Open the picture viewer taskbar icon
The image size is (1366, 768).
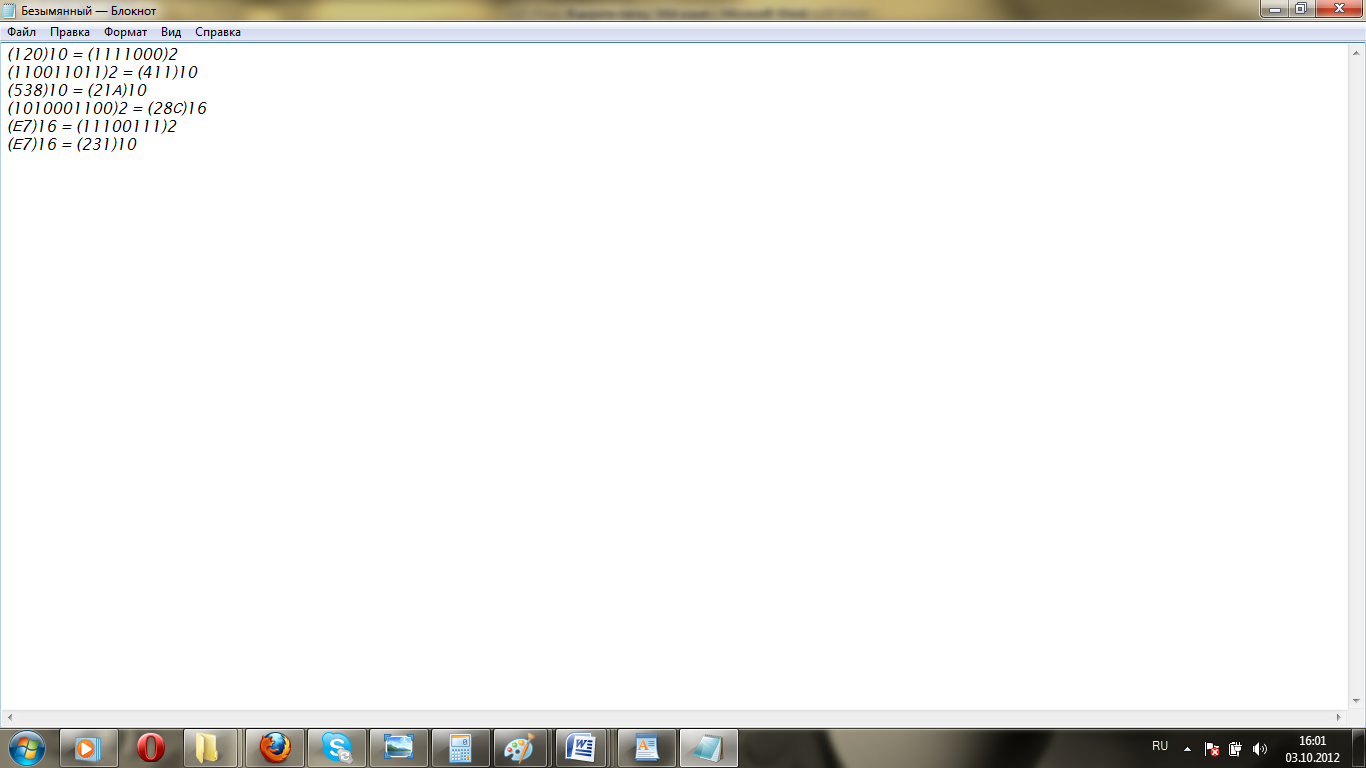399,748
